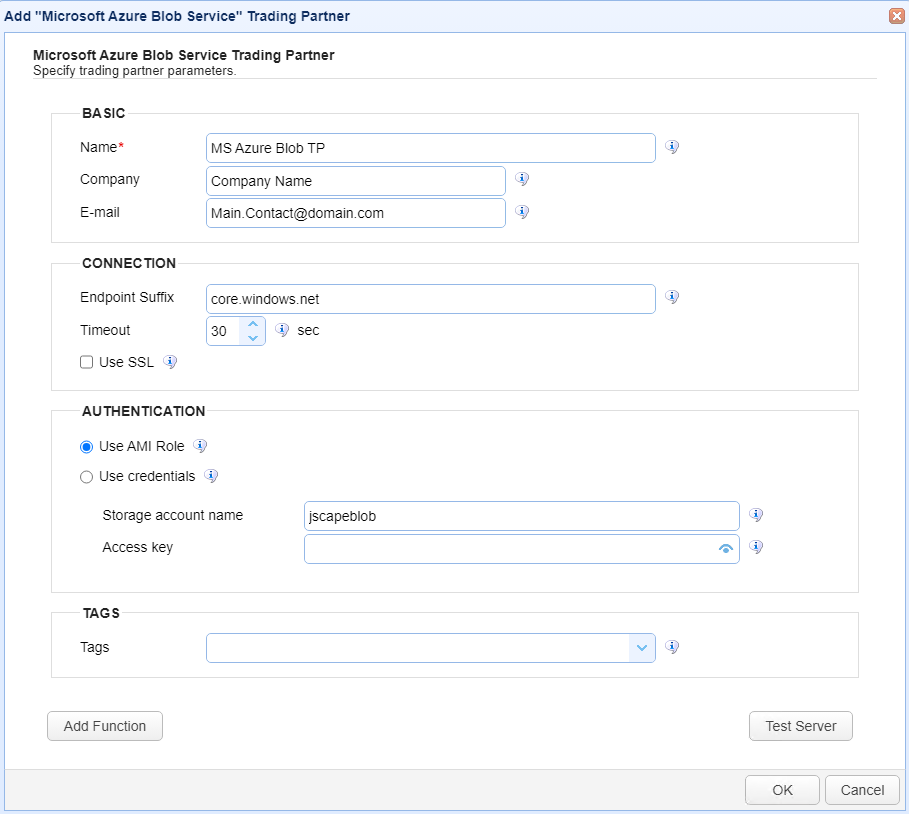Select the Use credentials option
The width and height of the screenshot is (909, 814).
(86, 477)
